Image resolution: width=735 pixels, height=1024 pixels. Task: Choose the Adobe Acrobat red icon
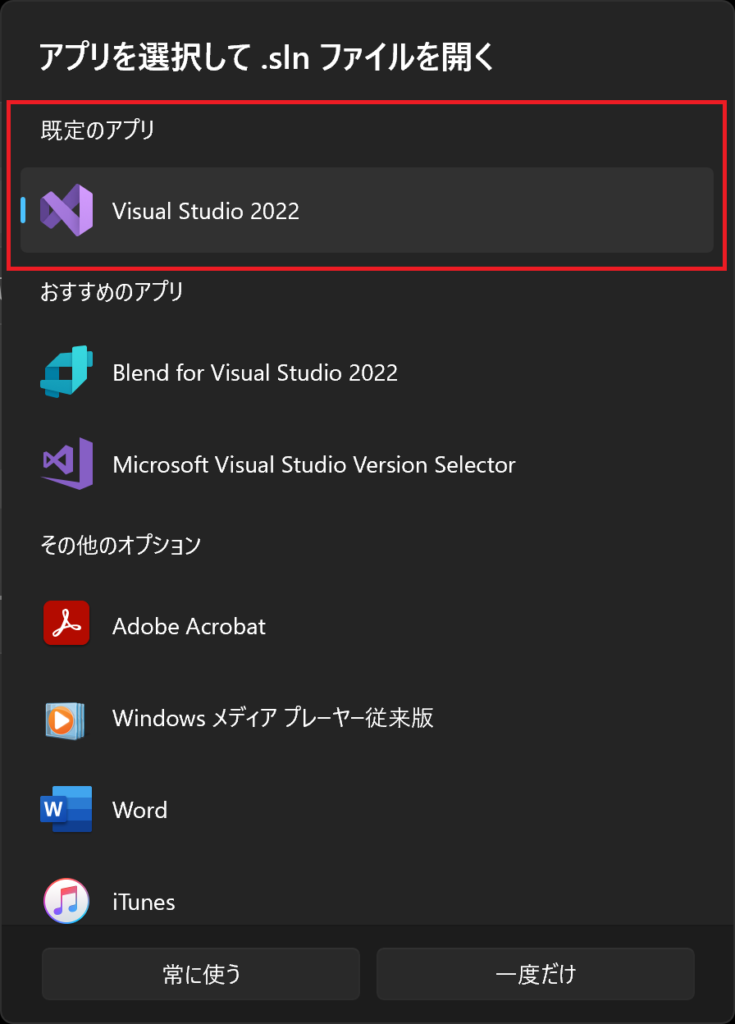tap(67, 623)
